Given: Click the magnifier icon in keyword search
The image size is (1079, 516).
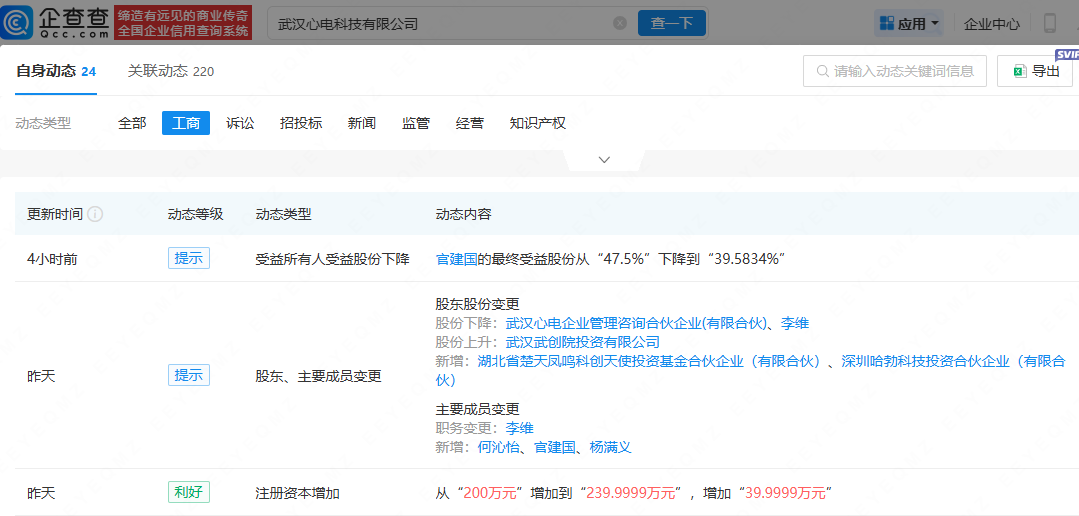Looking at the screenshot, I should click(x=822, y=71).
